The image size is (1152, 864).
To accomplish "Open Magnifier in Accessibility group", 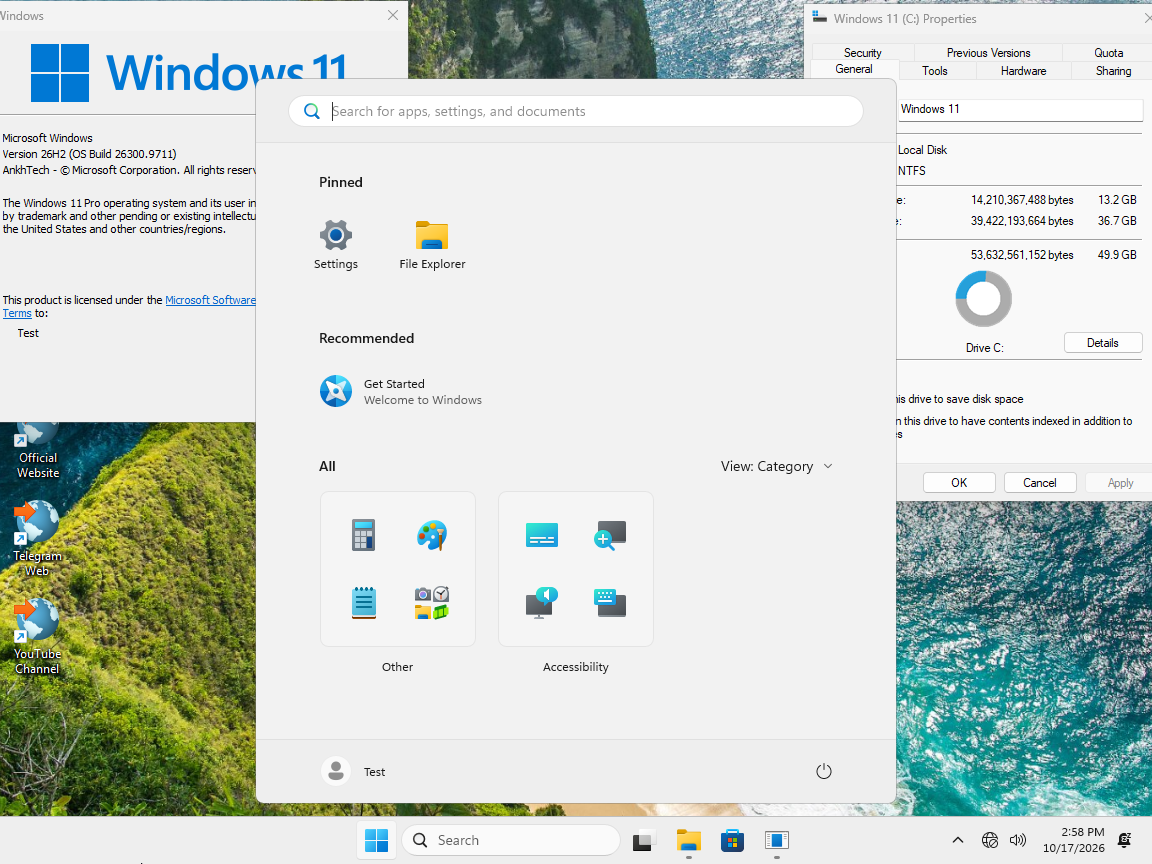I will click(610, 535).
